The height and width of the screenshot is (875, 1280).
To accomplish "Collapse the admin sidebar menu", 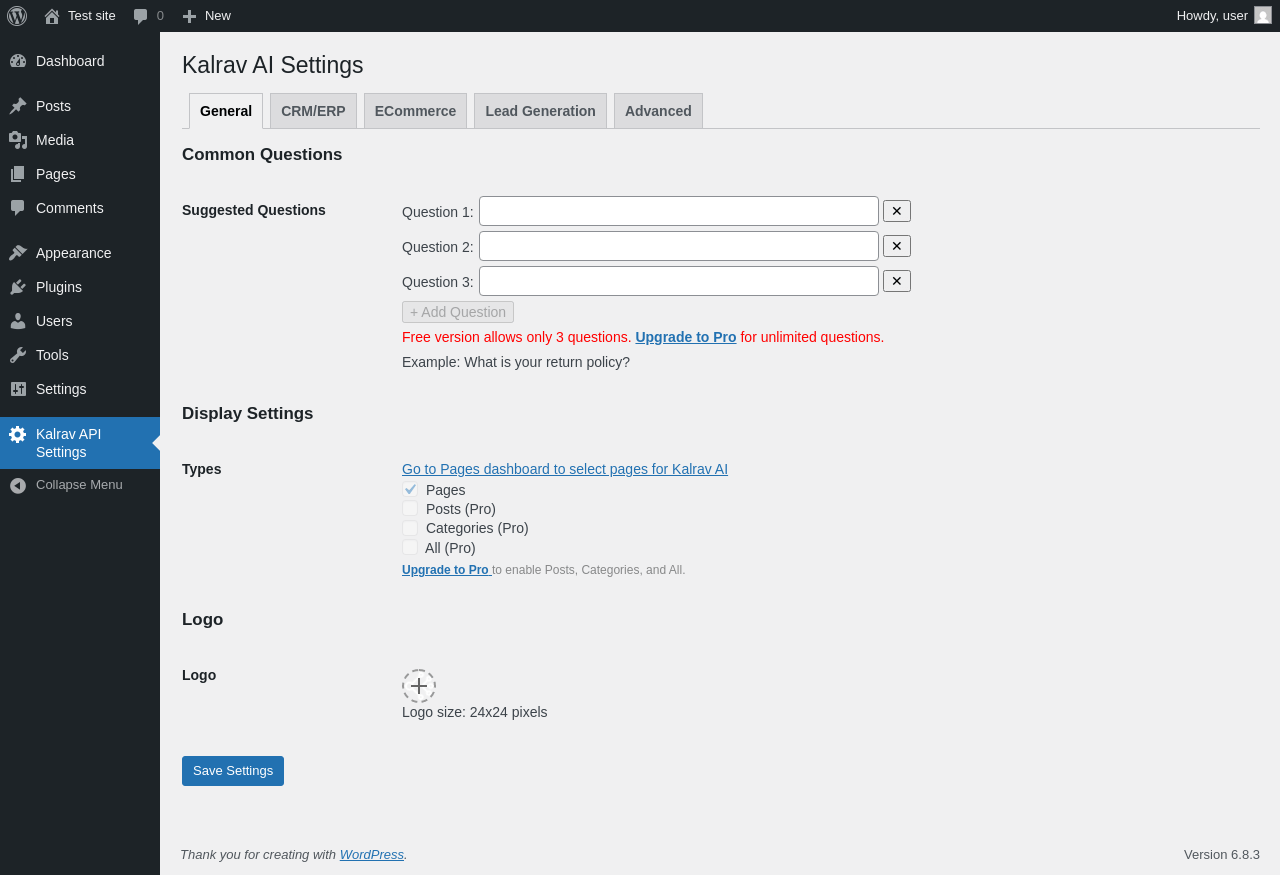I will 78,485.
